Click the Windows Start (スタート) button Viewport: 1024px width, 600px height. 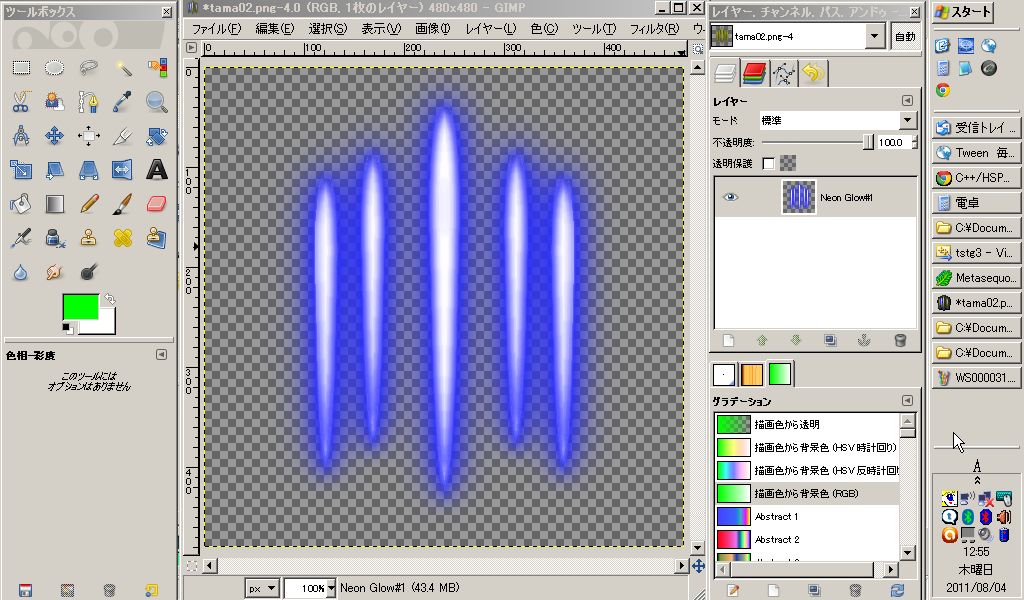pos(963,12)
